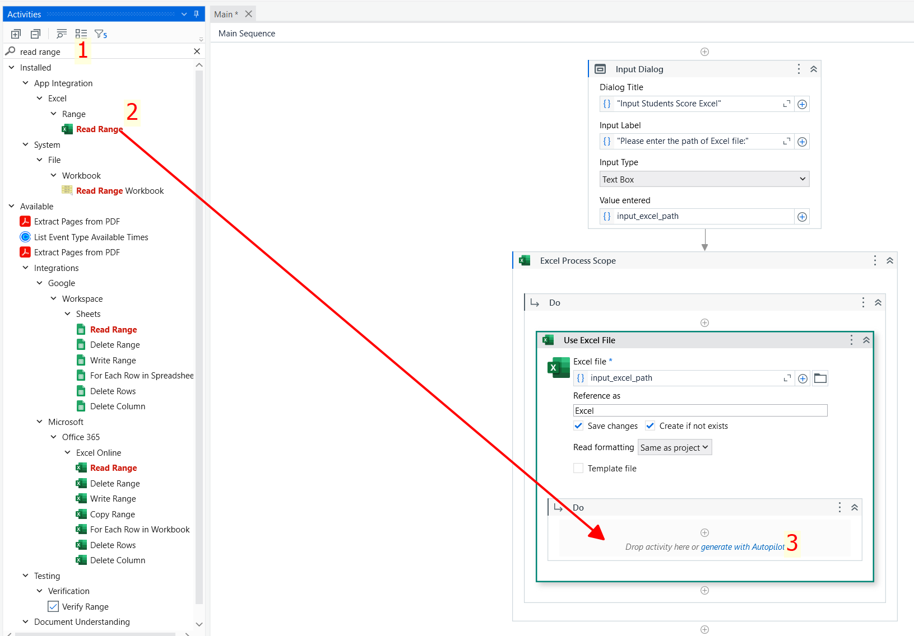Switch to the Main tab
This screenshot has width=914, height=636.
click(226, 14)
